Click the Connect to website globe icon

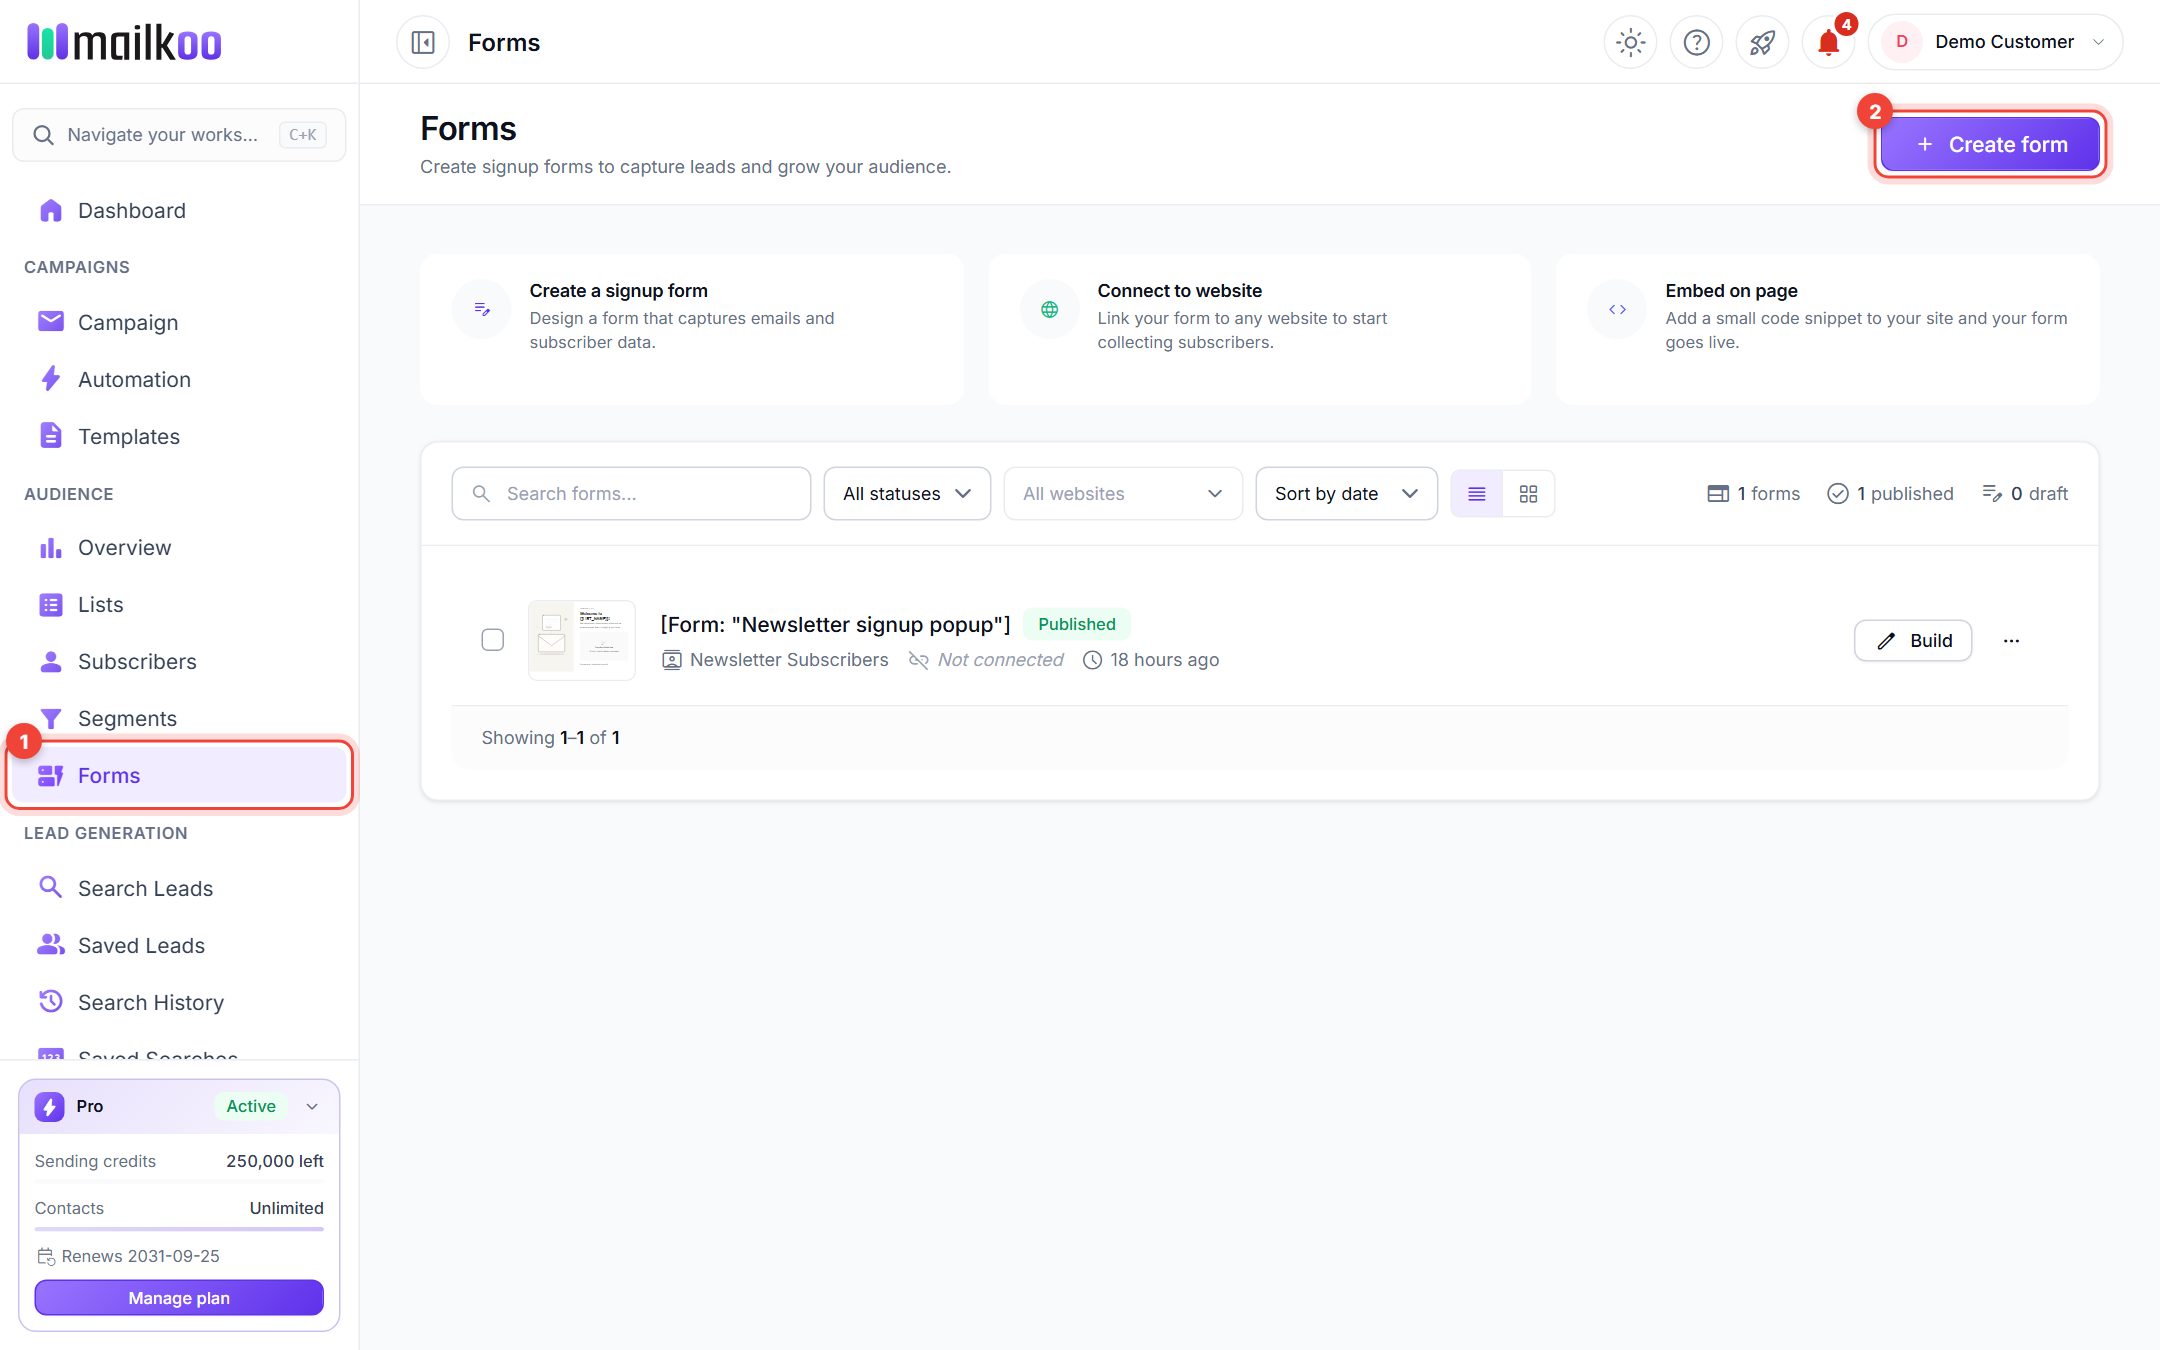[1049, 310]
